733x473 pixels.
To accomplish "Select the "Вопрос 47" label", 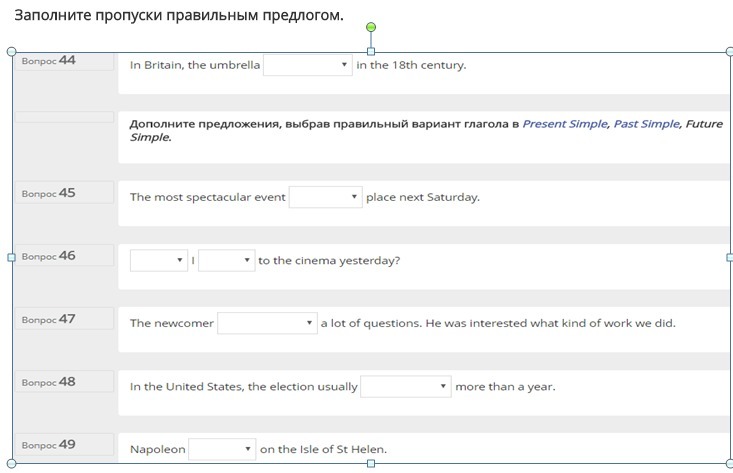I will point(48,319).
